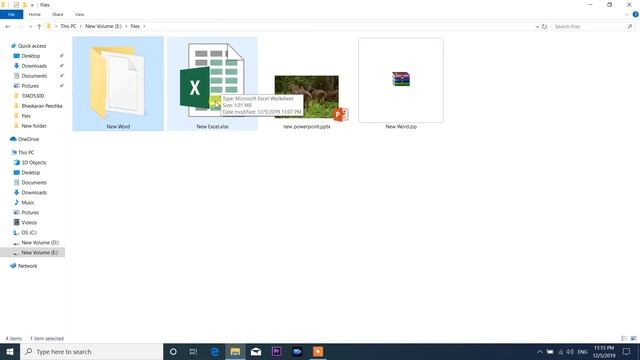Open Task View on taskbar
640x360 pixels.
point(193,351)
